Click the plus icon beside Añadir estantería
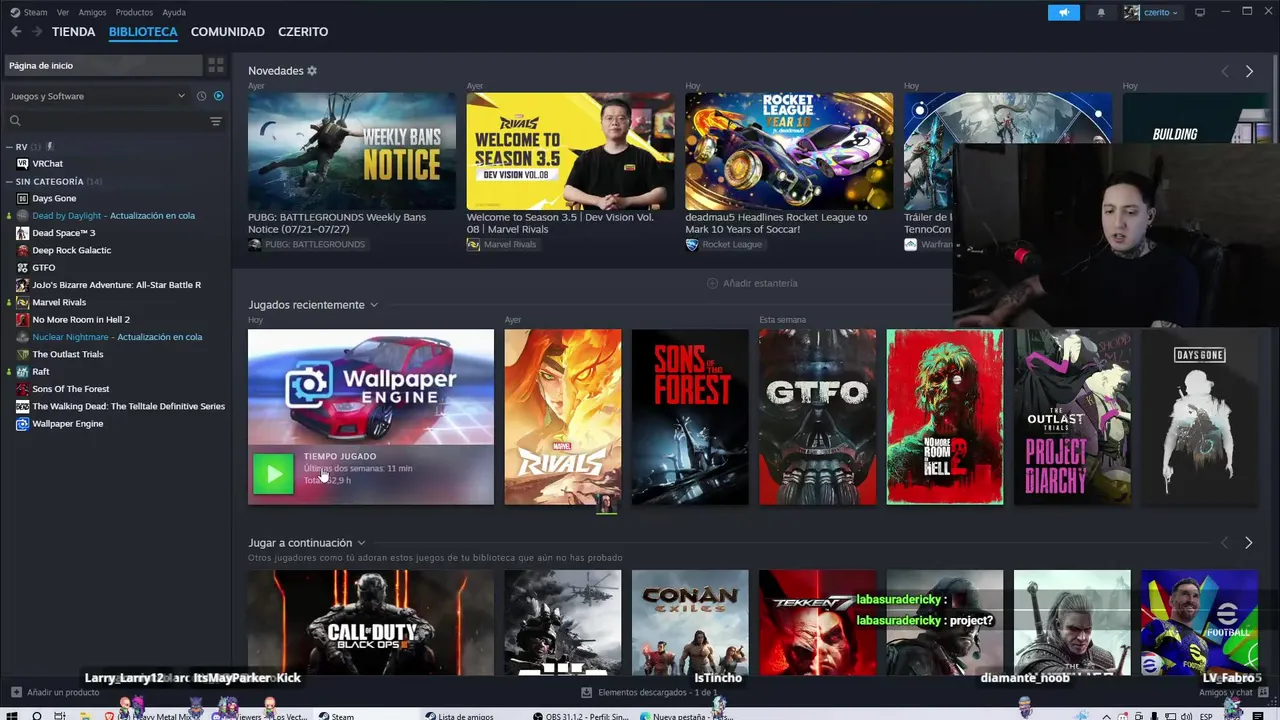The width and height of the screenshot is (1280, 720). click(712, 283)
